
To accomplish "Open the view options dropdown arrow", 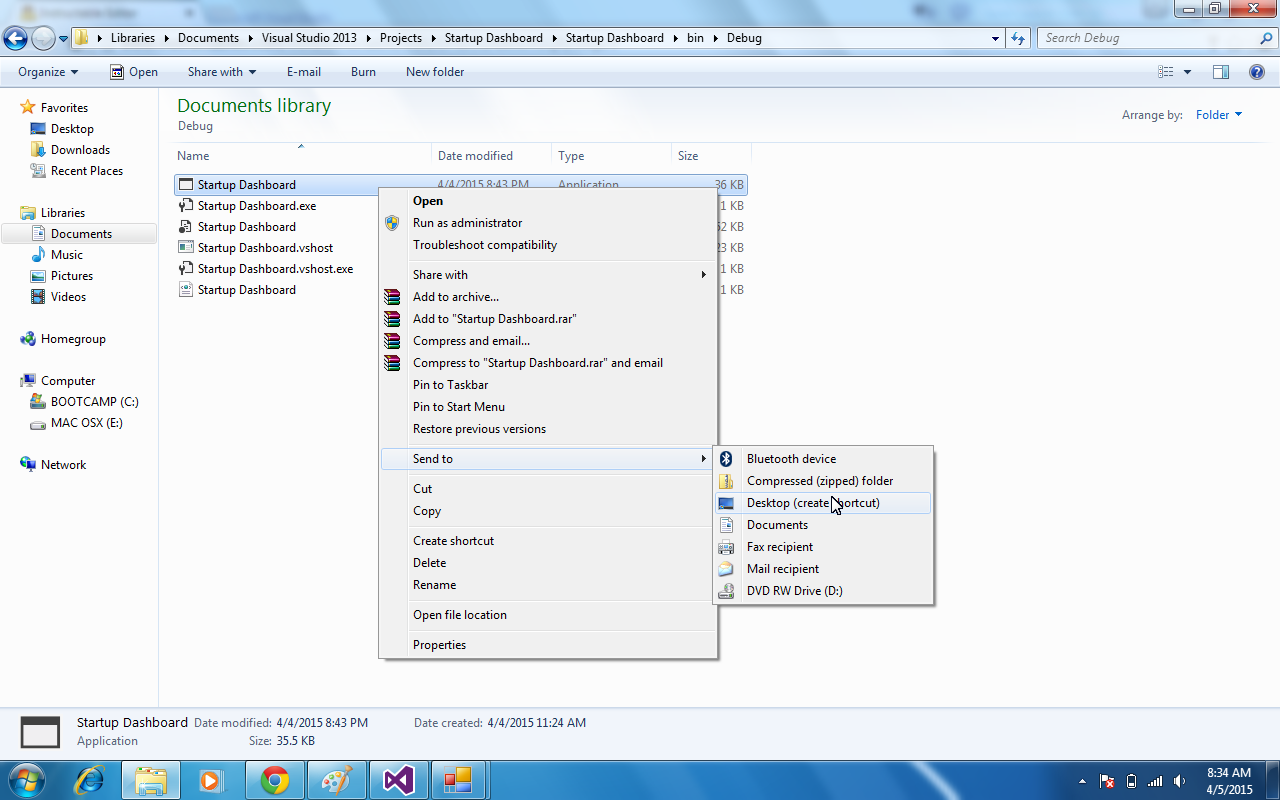I will (1187, 72).
